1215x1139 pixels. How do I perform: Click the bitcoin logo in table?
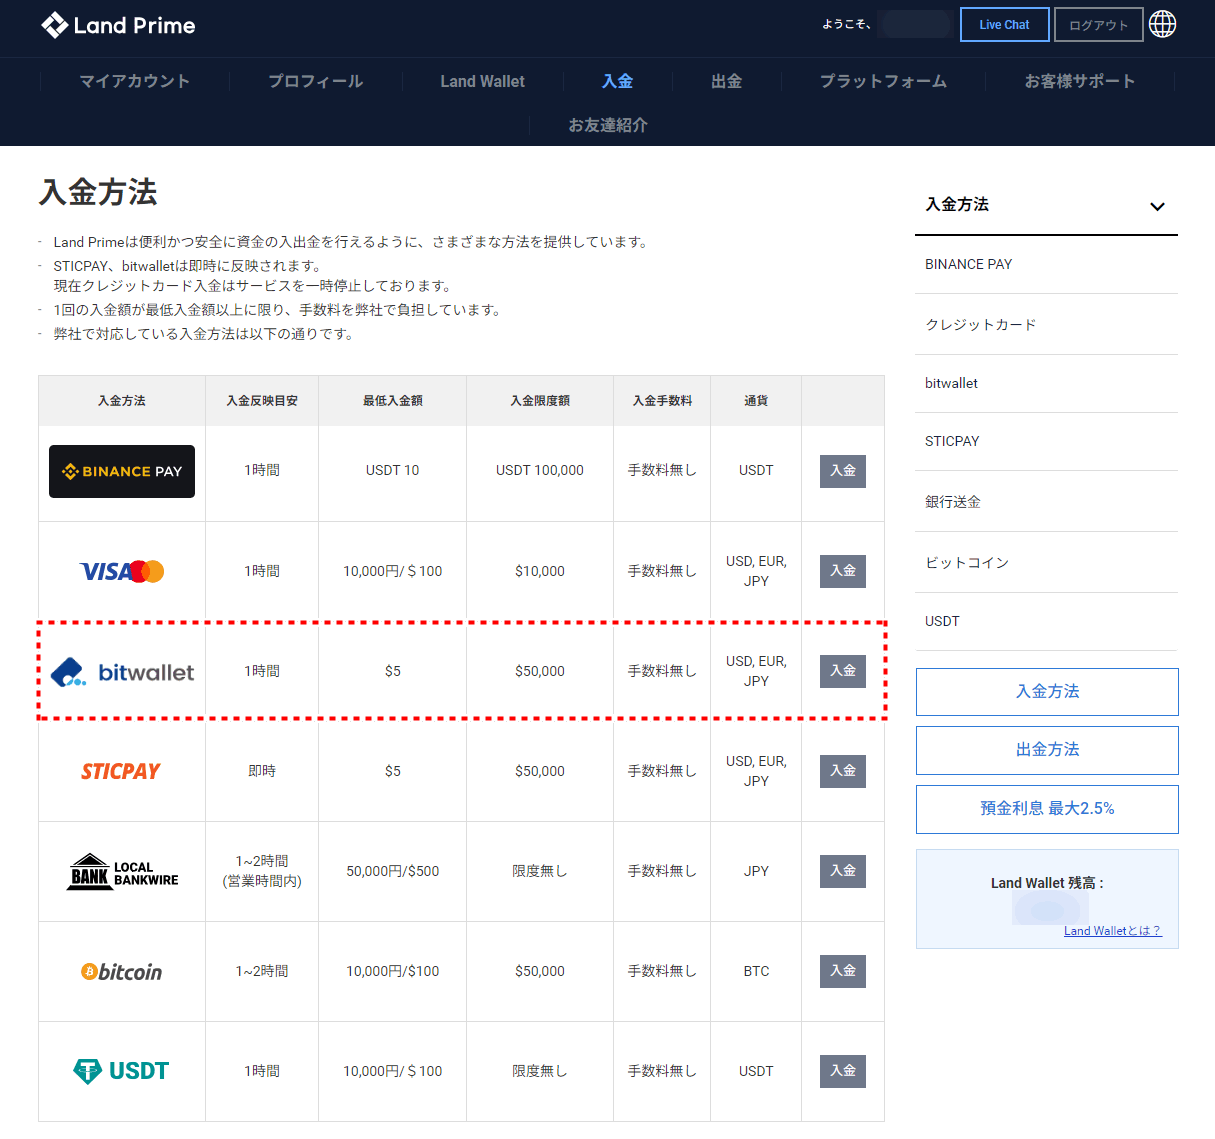coord(121,972)
